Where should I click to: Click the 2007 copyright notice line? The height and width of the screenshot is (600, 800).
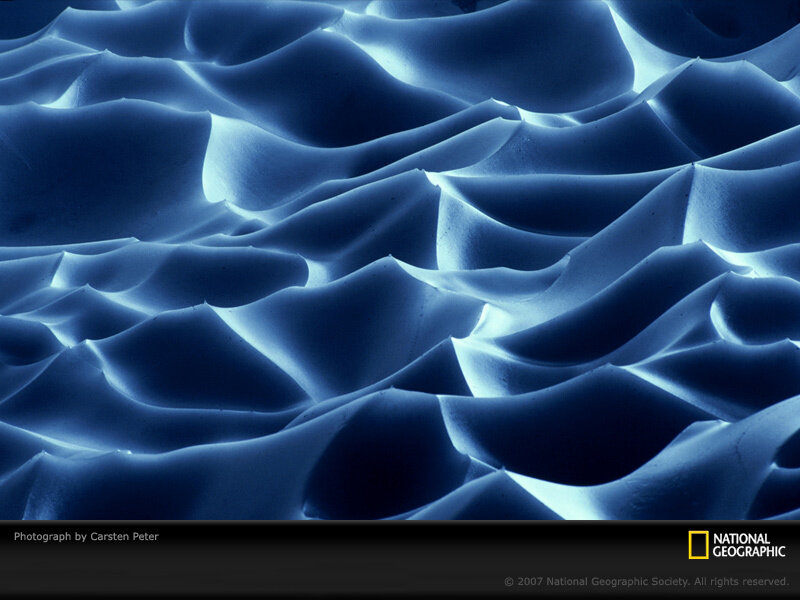(x=646, y=581)
